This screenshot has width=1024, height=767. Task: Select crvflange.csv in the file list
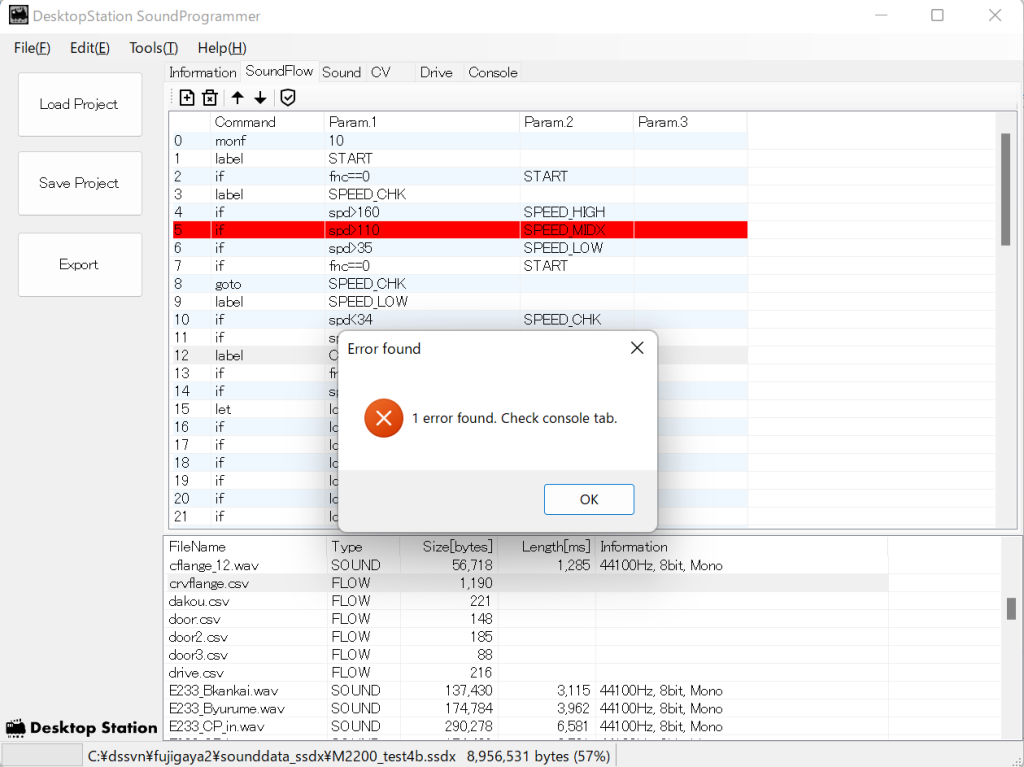(x=209, y=583)
